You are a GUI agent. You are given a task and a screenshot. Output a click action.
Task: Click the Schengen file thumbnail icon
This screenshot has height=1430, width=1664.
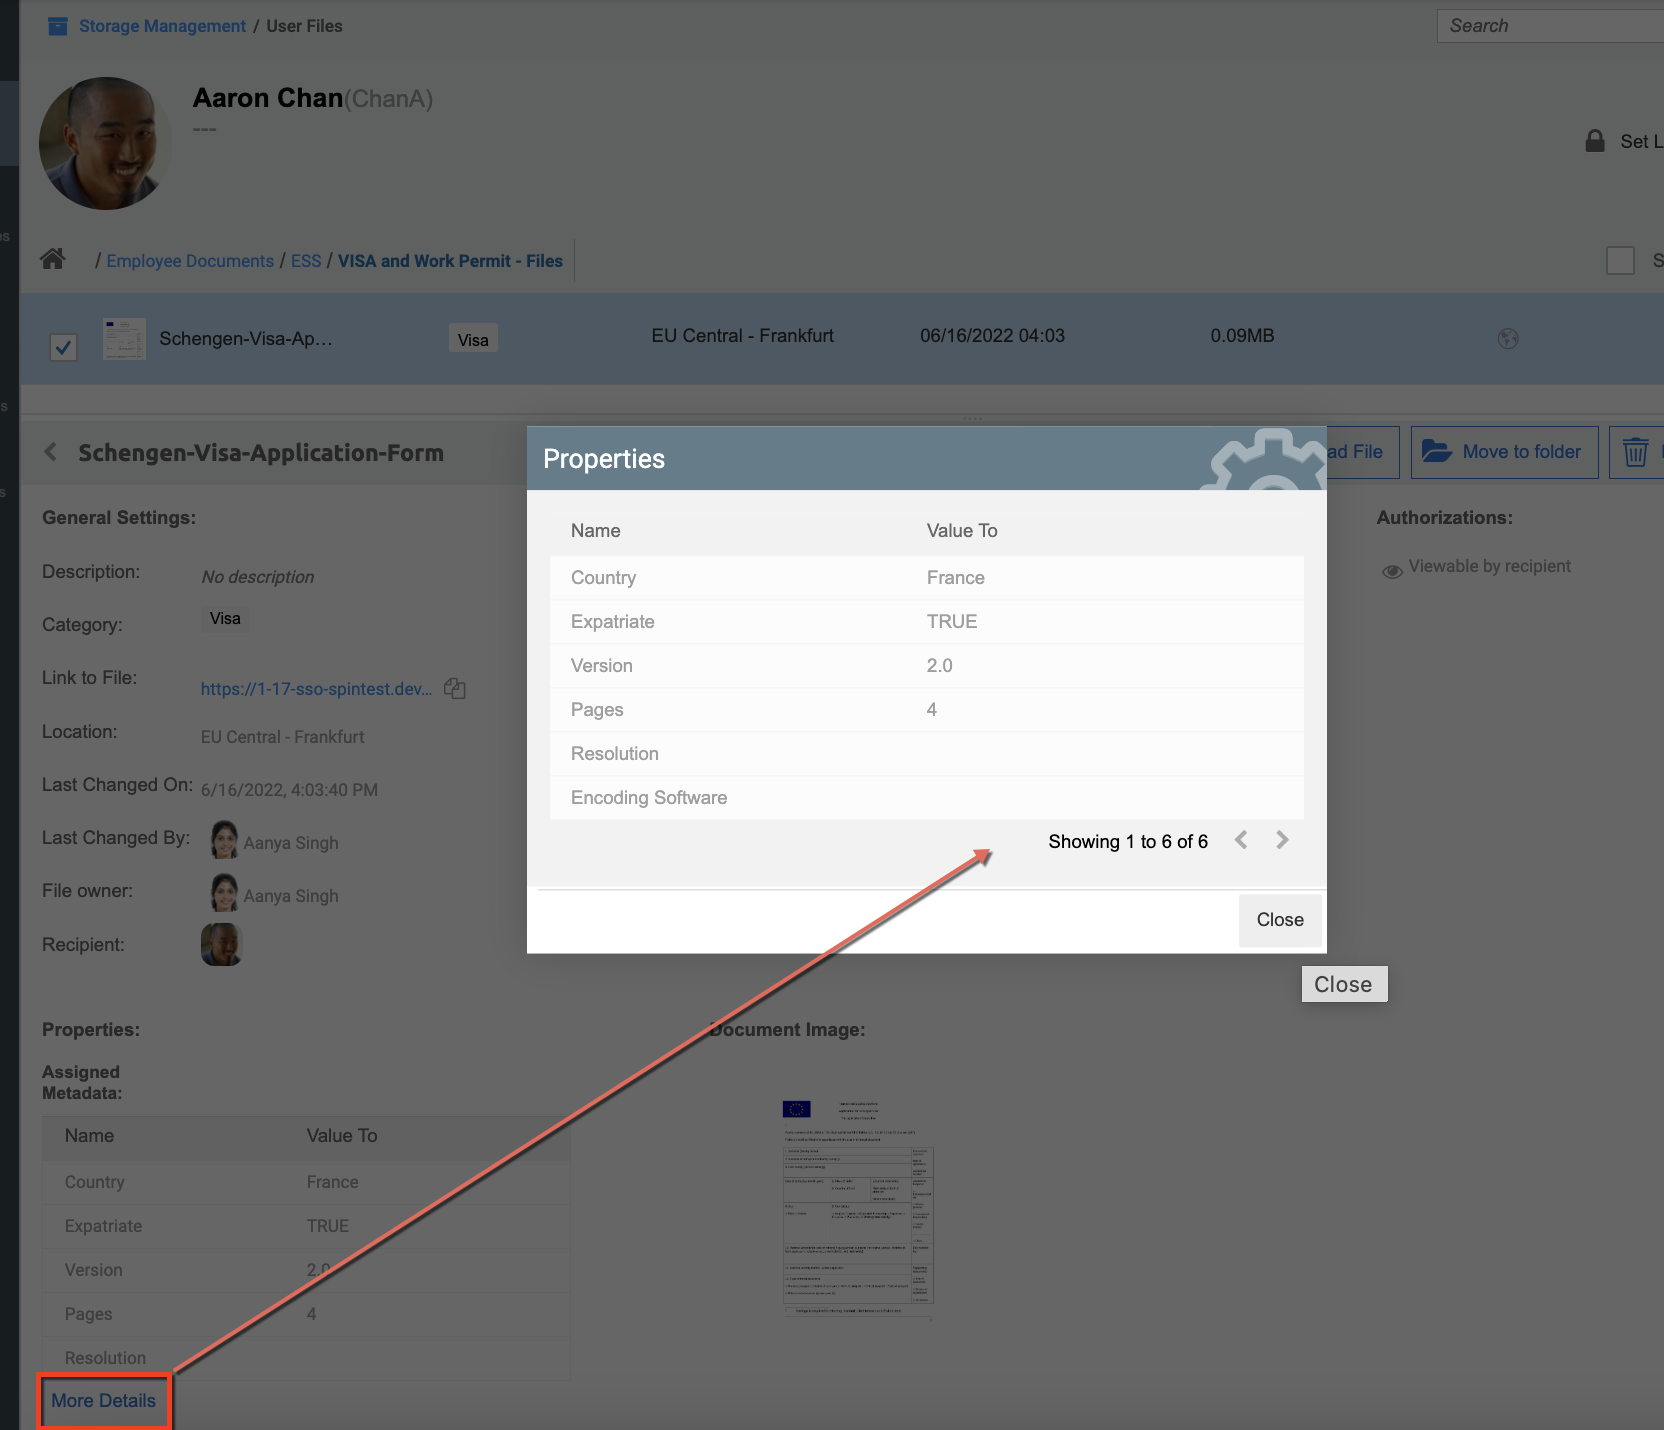pyautogui.click(x=125, y=339)
